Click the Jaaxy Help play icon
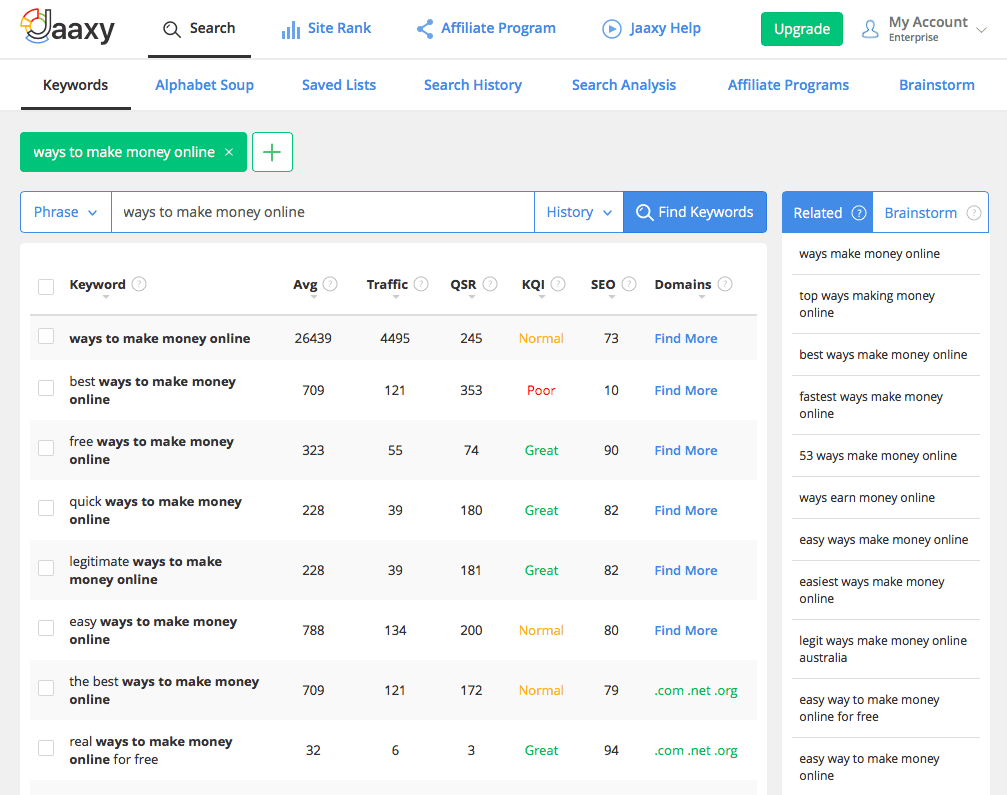 tap(611, 29)
